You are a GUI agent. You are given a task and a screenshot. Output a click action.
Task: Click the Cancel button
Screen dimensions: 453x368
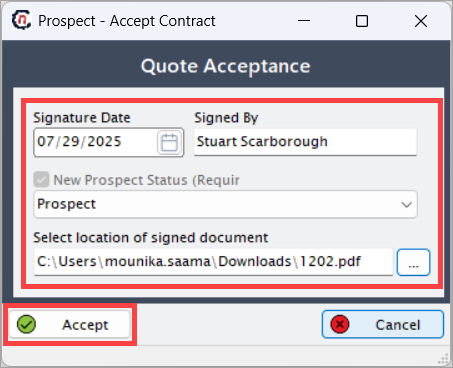point(383,324)
